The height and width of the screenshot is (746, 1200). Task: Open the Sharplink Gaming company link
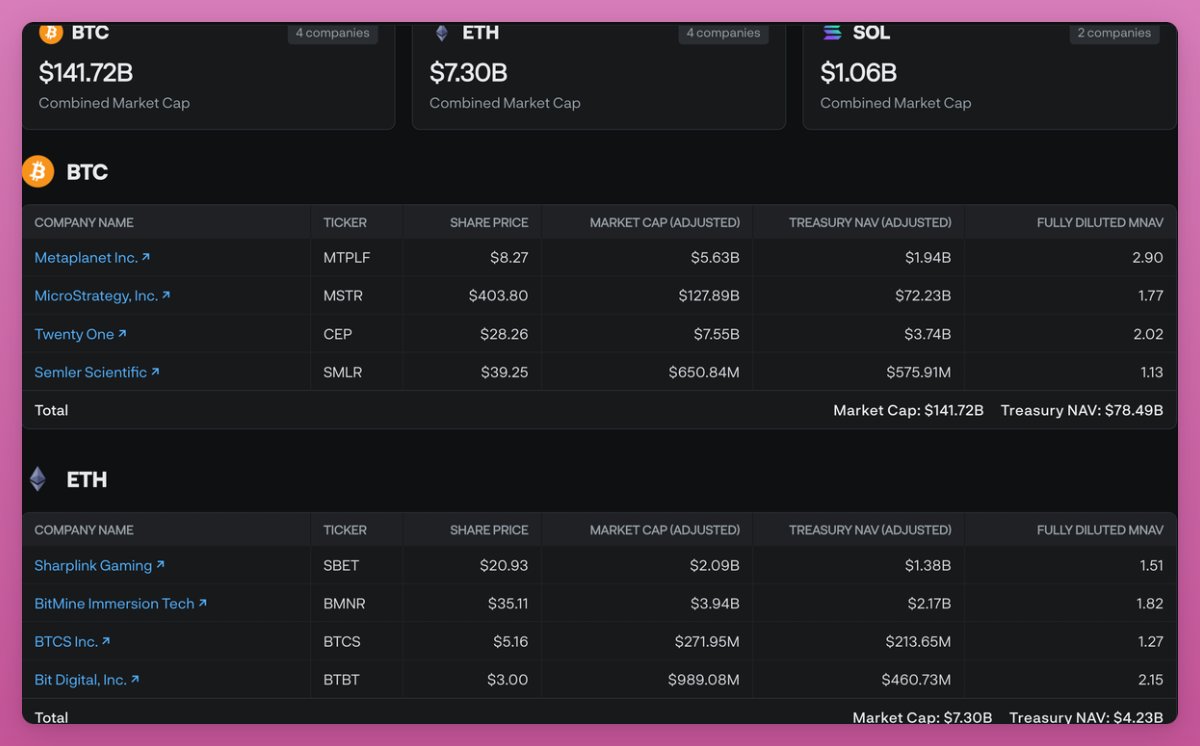(99, 566)
